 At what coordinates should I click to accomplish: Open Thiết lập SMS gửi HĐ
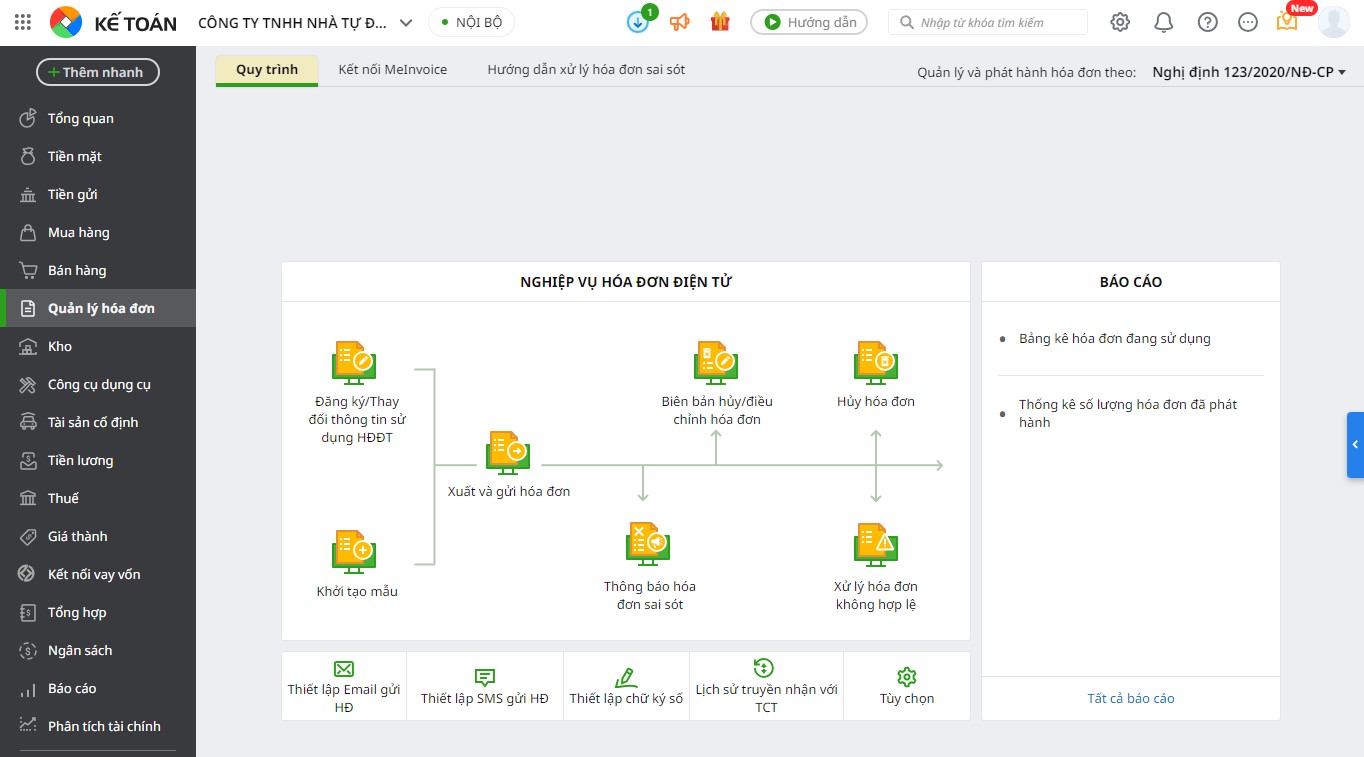pyautogui.click(x=485, y=686)
